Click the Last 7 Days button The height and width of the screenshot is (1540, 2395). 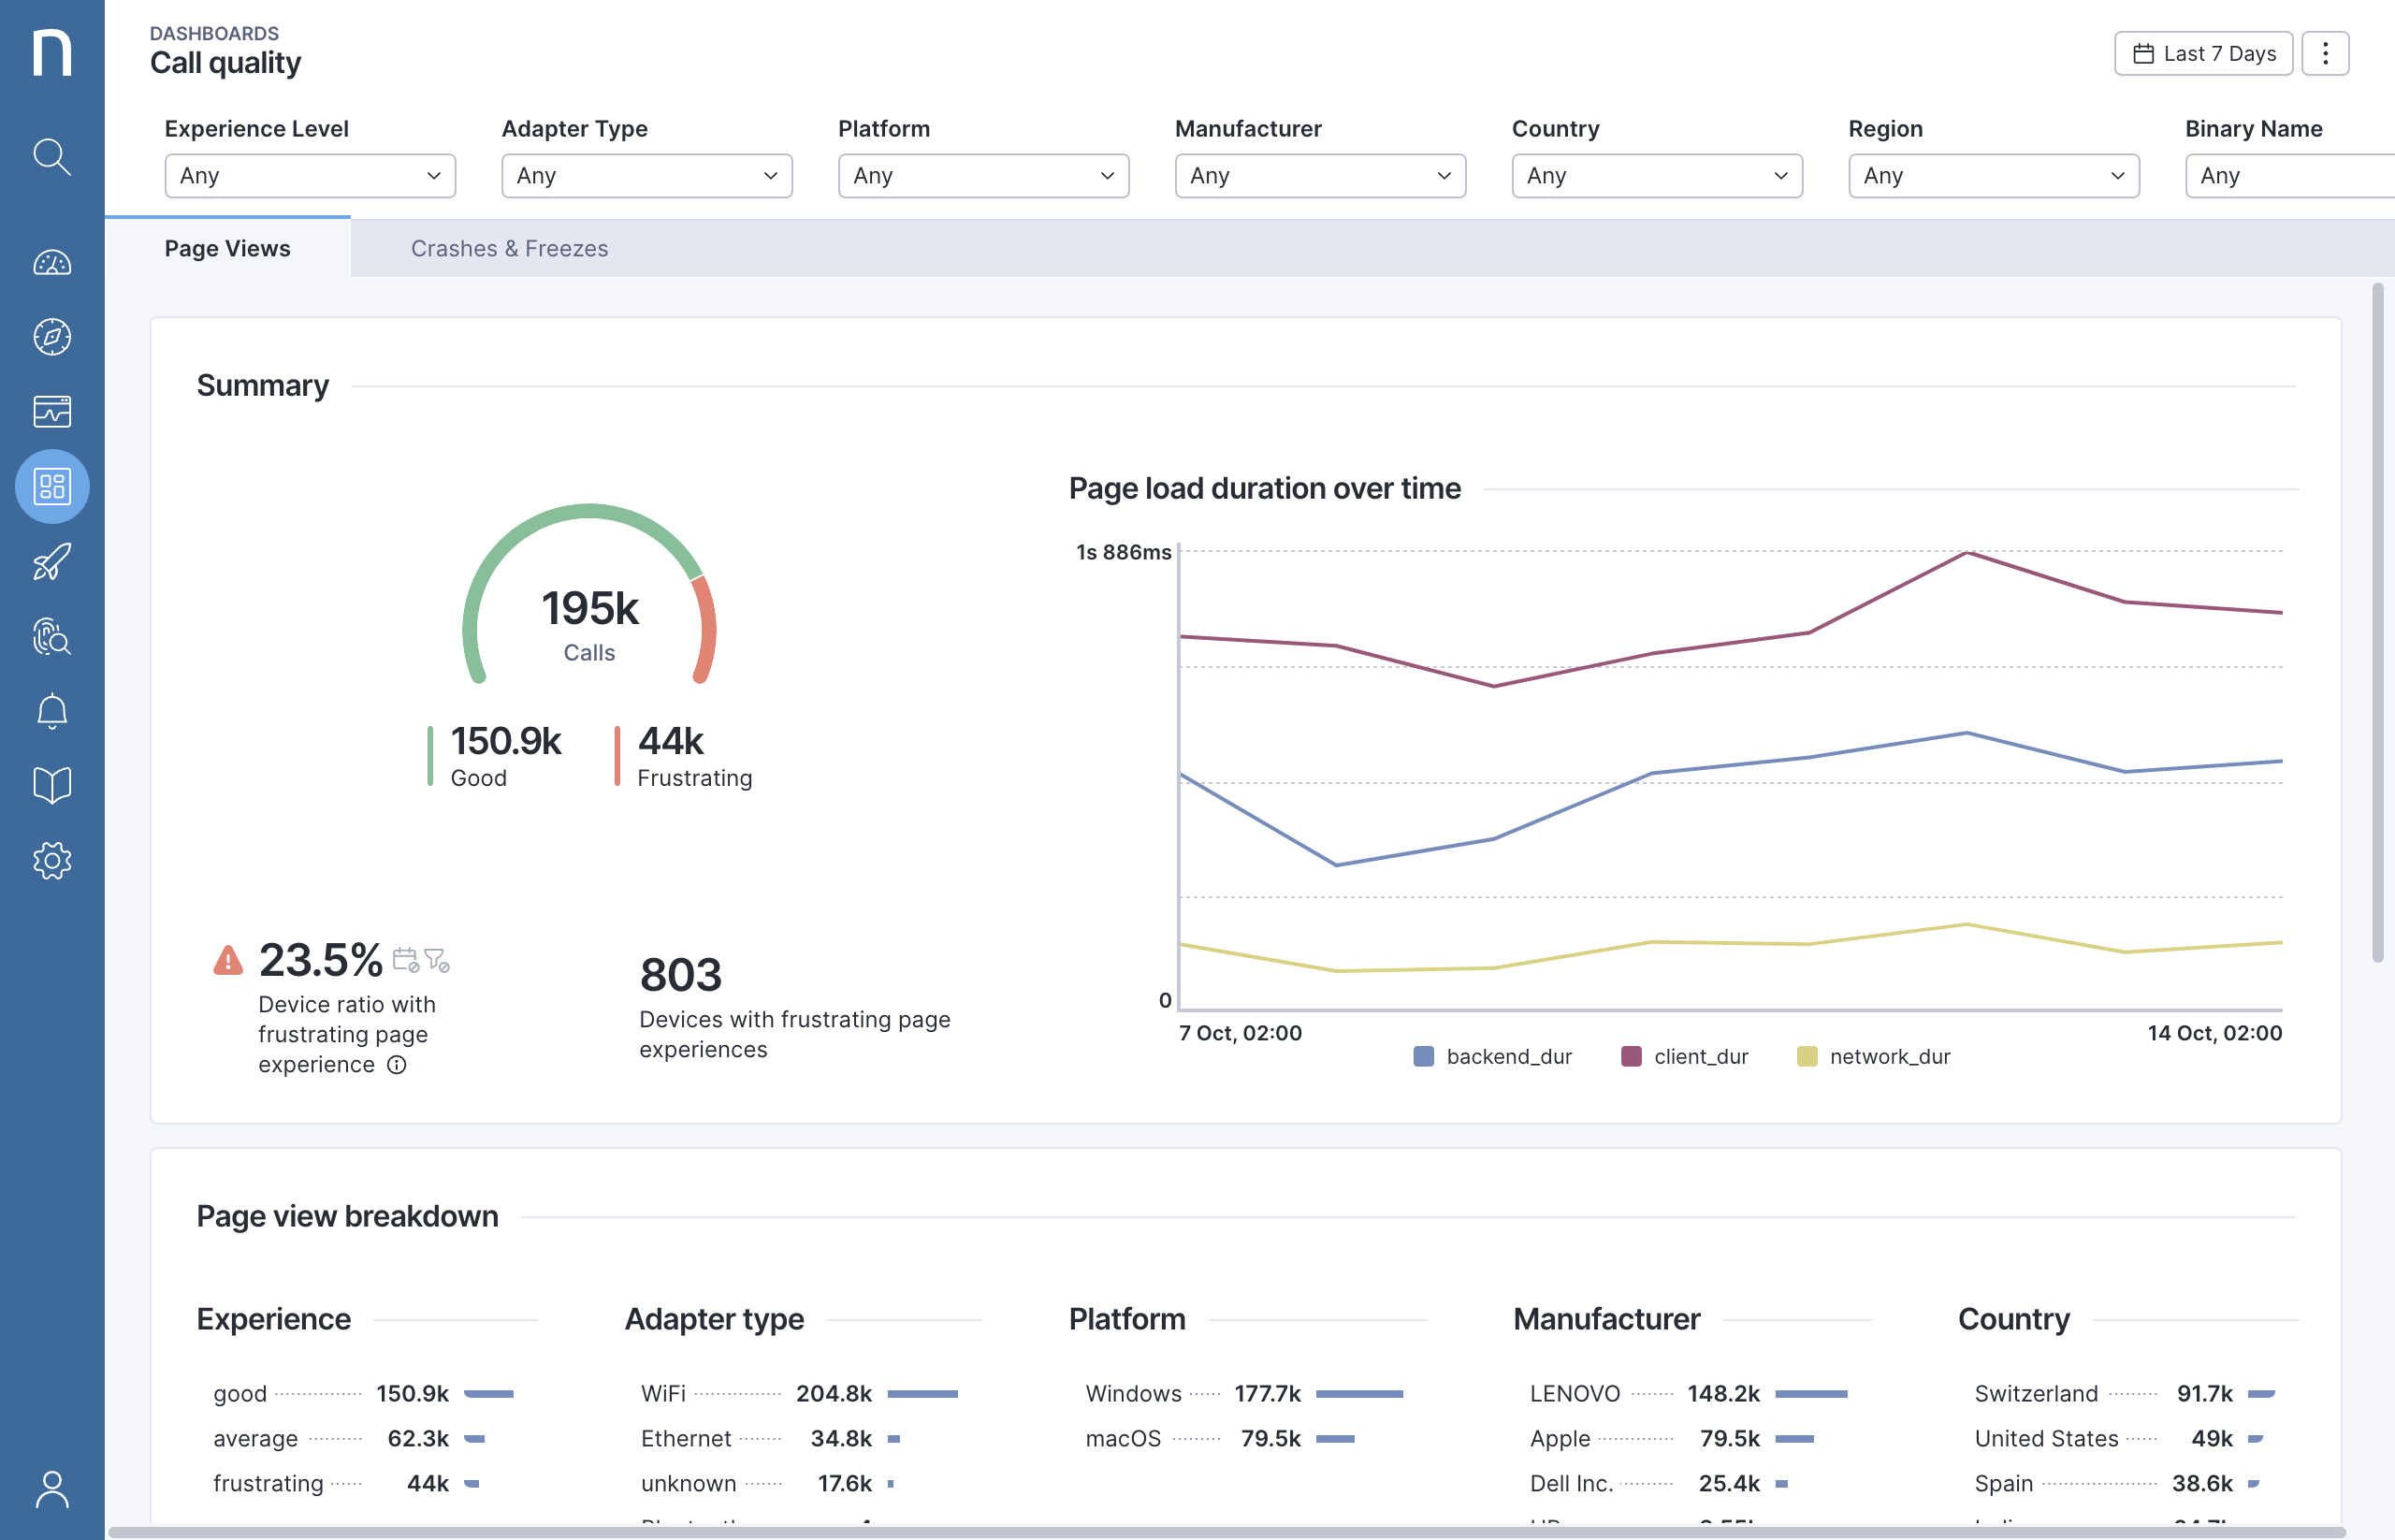pyautogui.click(x=2203, y=54)
